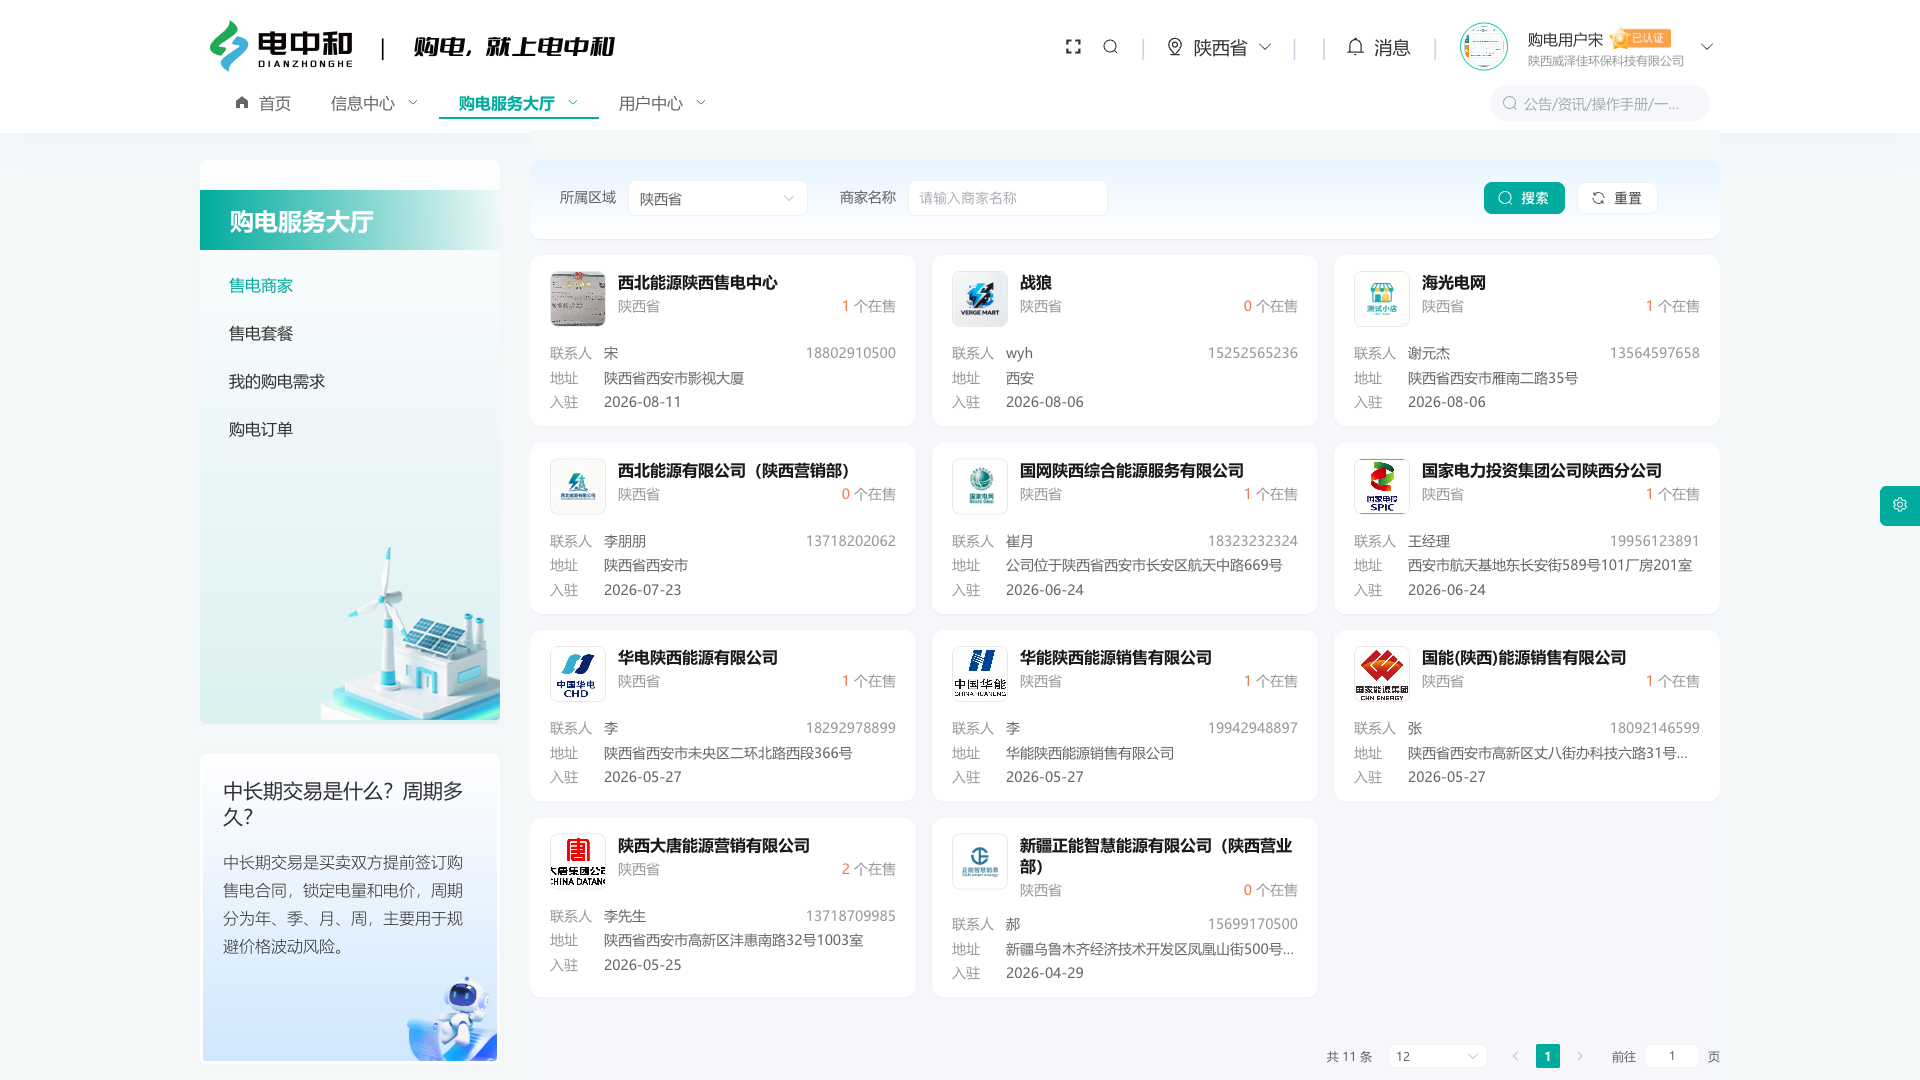Click the next page arrow
The image size is (1920, 1080).
point(1580,1056)
